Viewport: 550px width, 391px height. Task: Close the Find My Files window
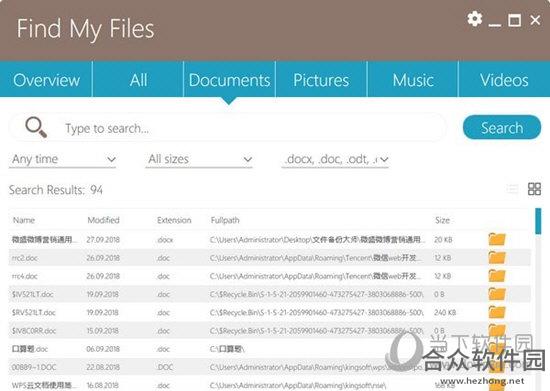coord(535,20)
